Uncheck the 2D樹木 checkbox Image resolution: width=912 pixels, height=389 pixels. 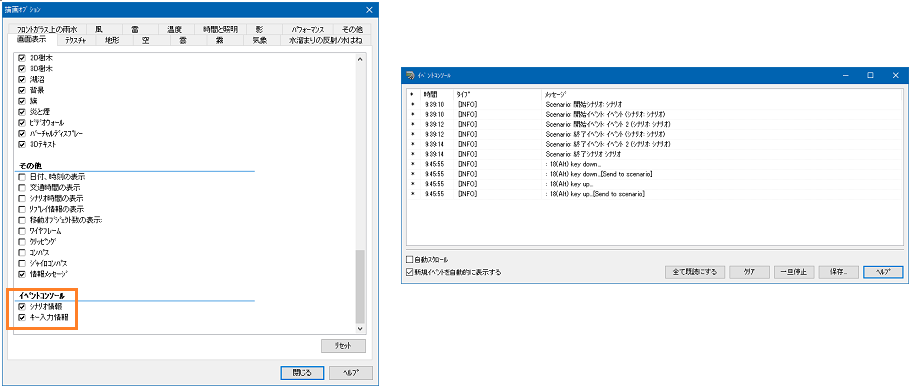click(x=22, y=59)
